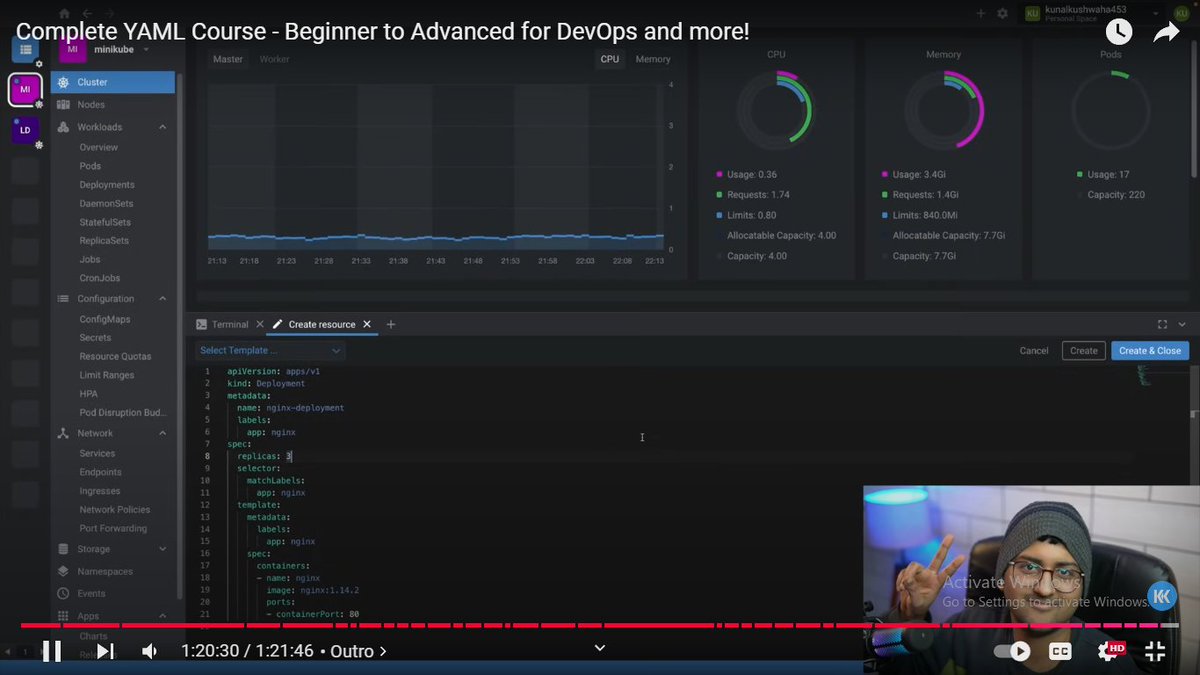1200x675 pixels.
Task: Click the channel logo watermark on video
Action: coord(1162,596)
